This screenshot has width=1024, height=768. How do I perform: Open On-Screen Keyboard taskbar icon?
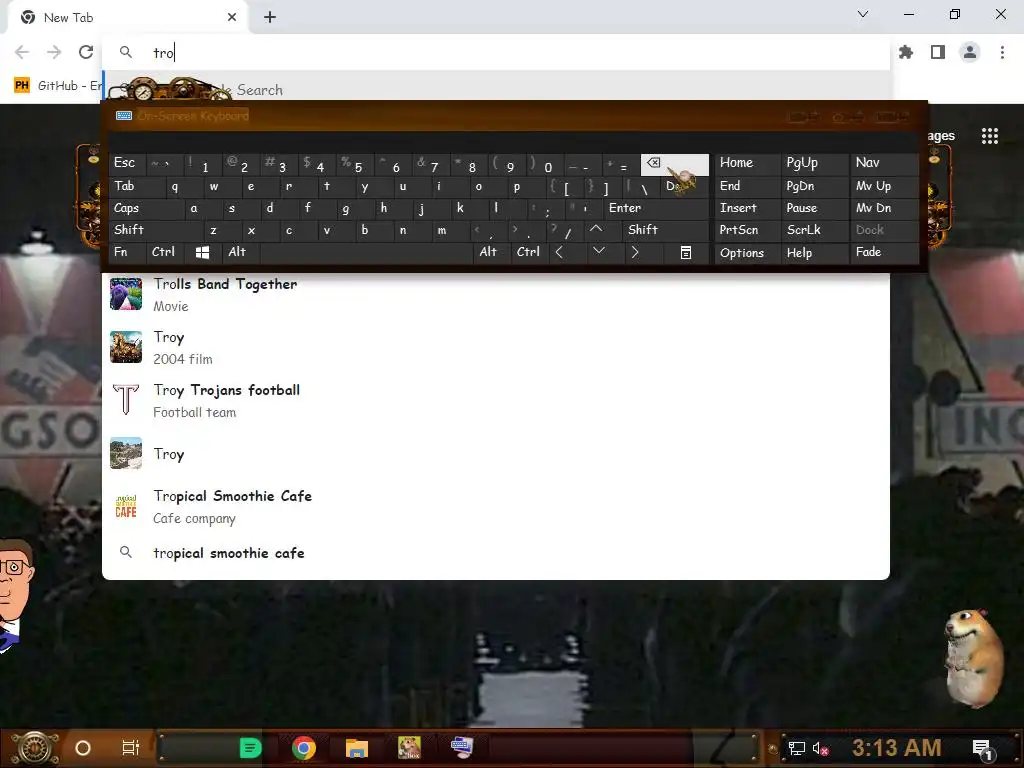(462, 747)
